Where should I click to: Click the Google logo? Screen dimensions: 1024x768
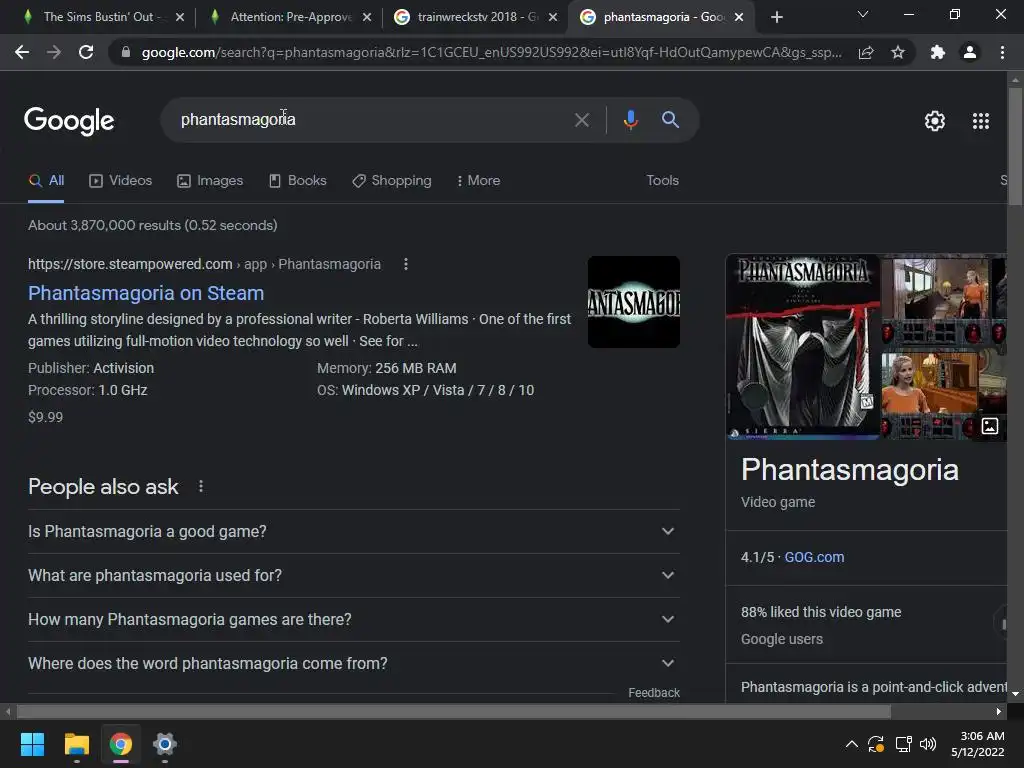point(69,121)
